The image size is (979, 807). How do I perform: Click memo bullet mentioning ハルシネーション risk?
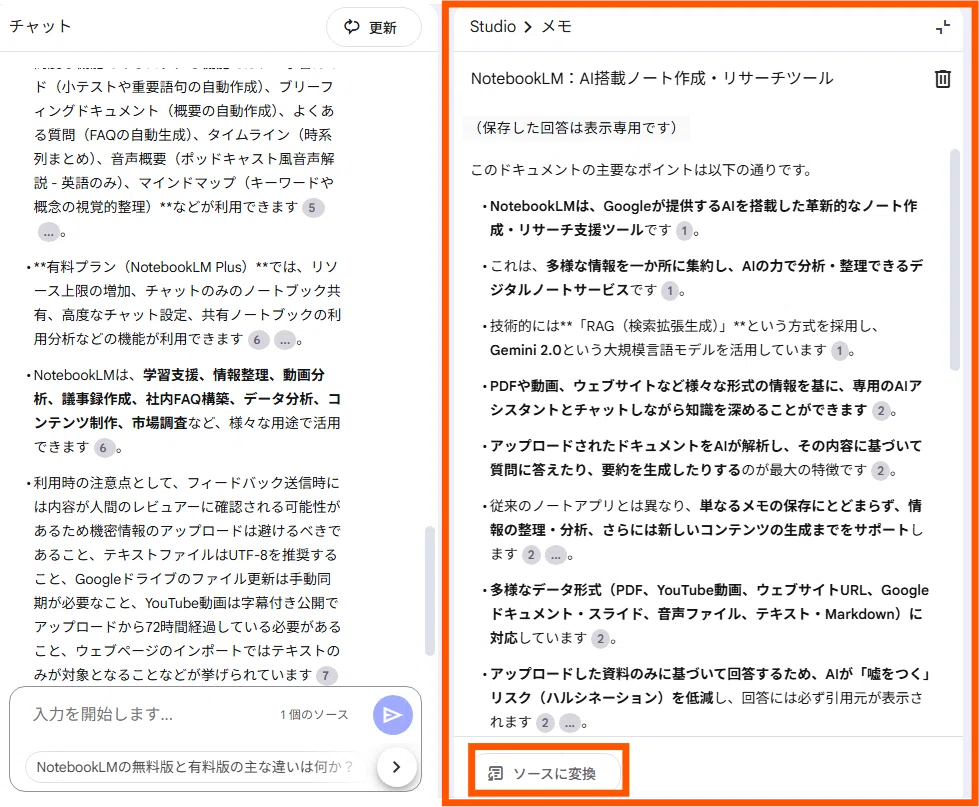(706, 698)
